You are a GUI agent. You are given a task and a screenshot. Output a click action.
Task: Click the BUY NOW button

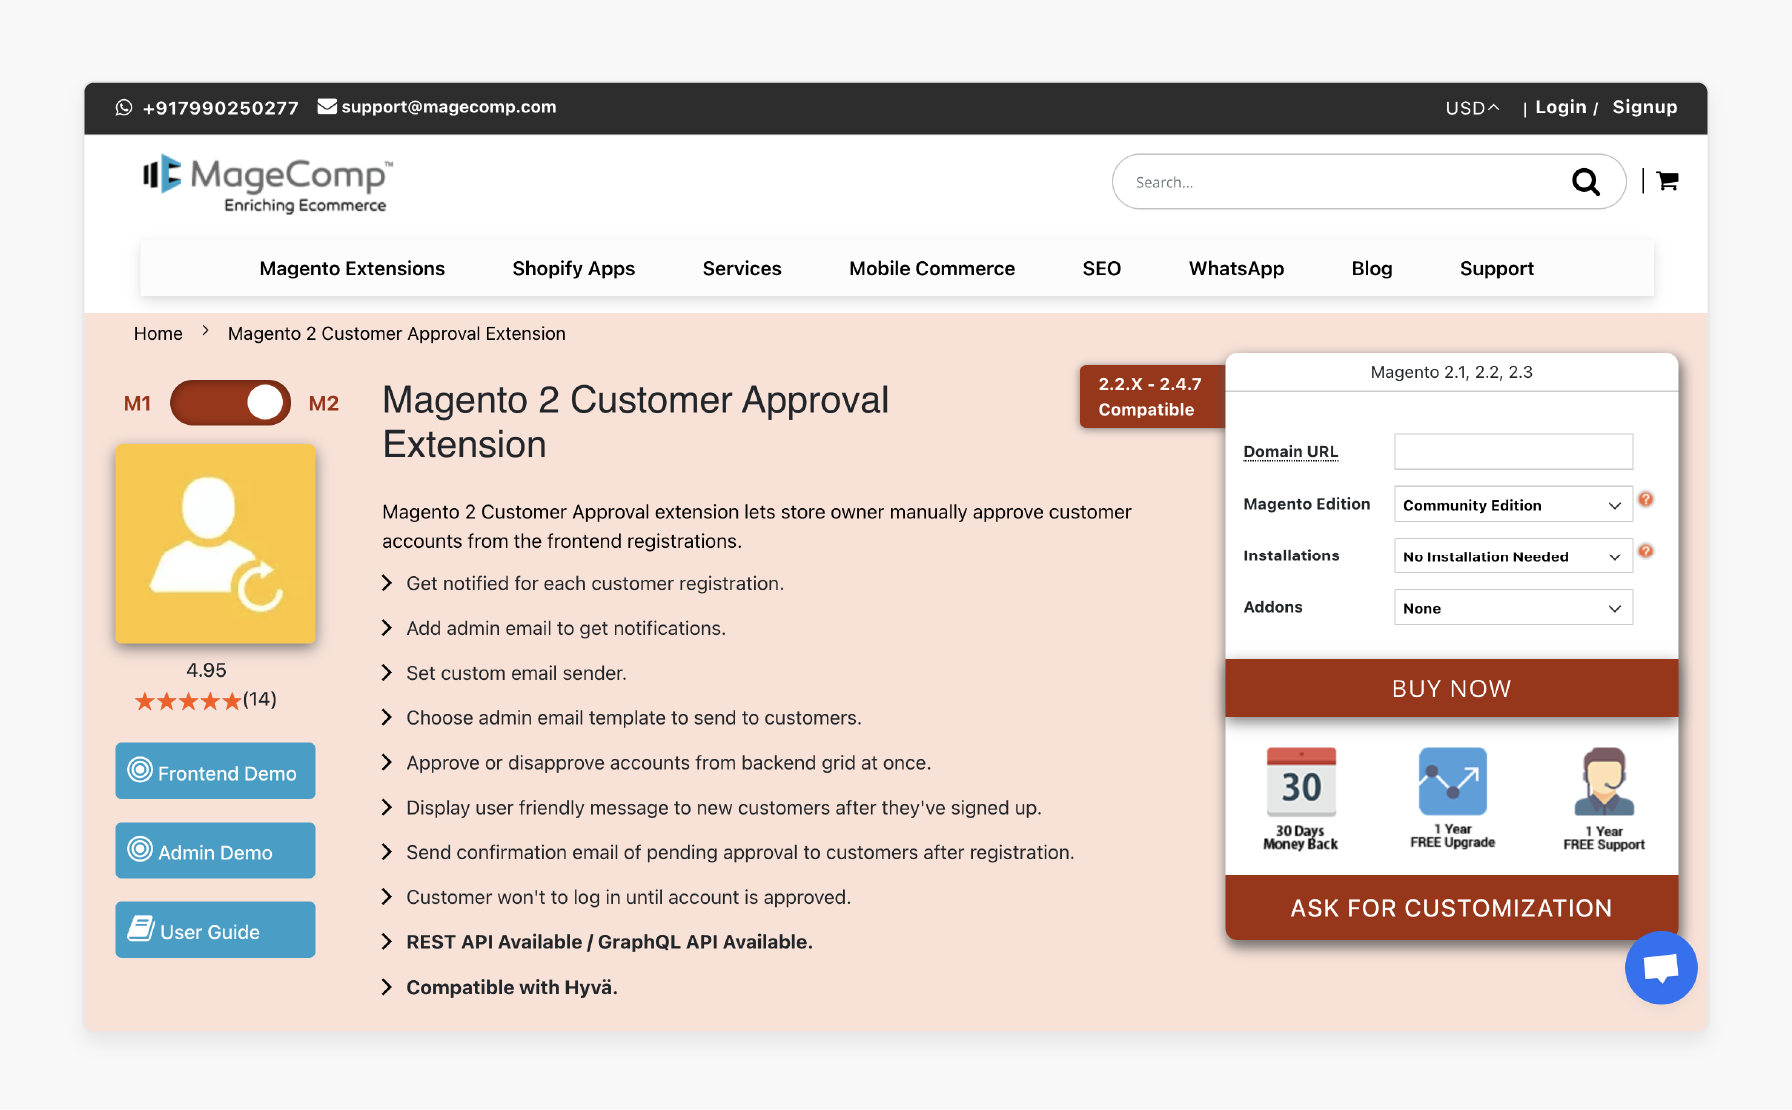click(1452, 688)
